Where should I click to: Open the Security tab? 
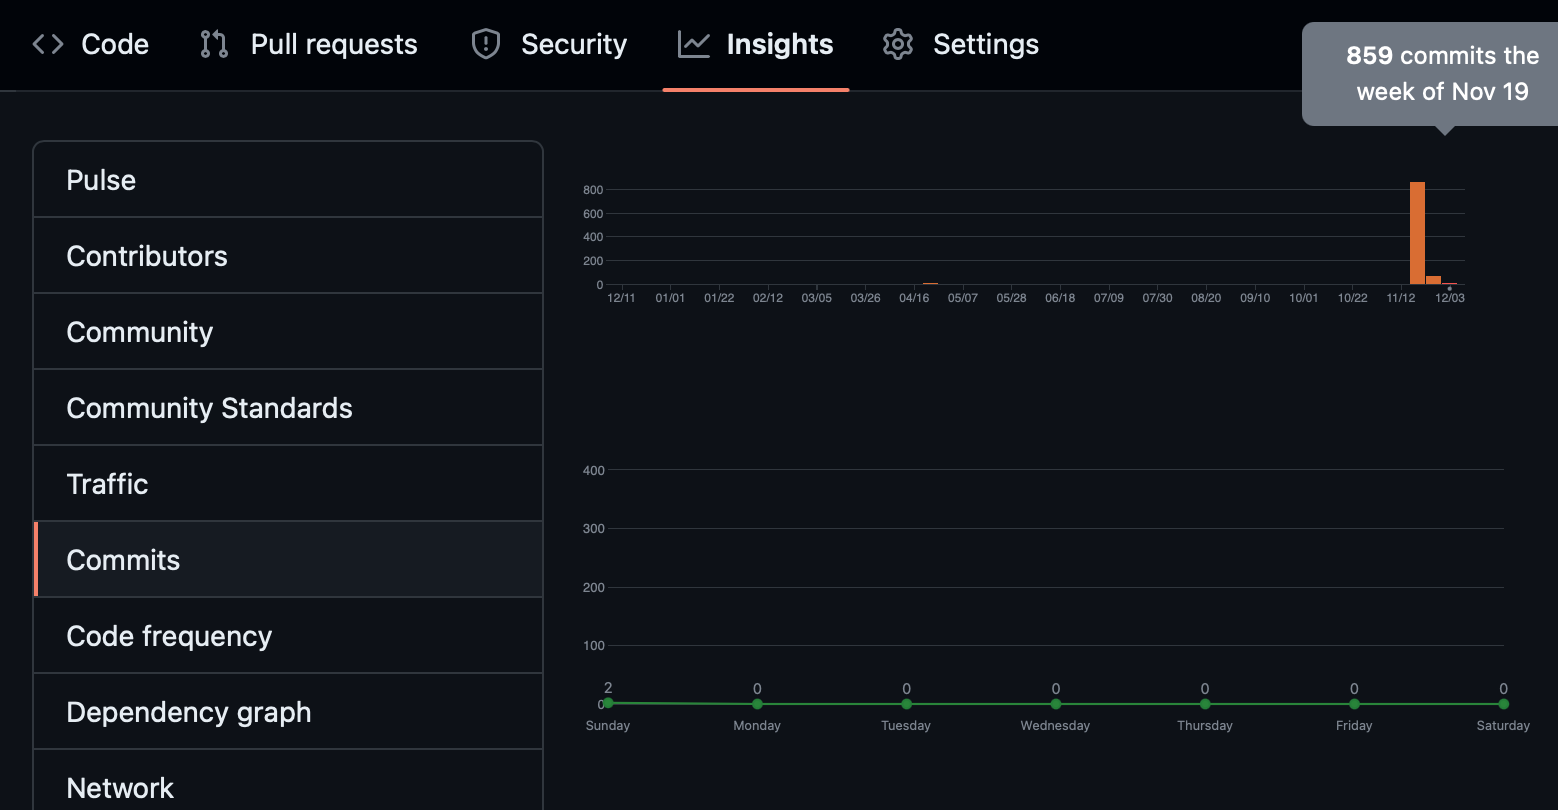click(x=573, y=44)
